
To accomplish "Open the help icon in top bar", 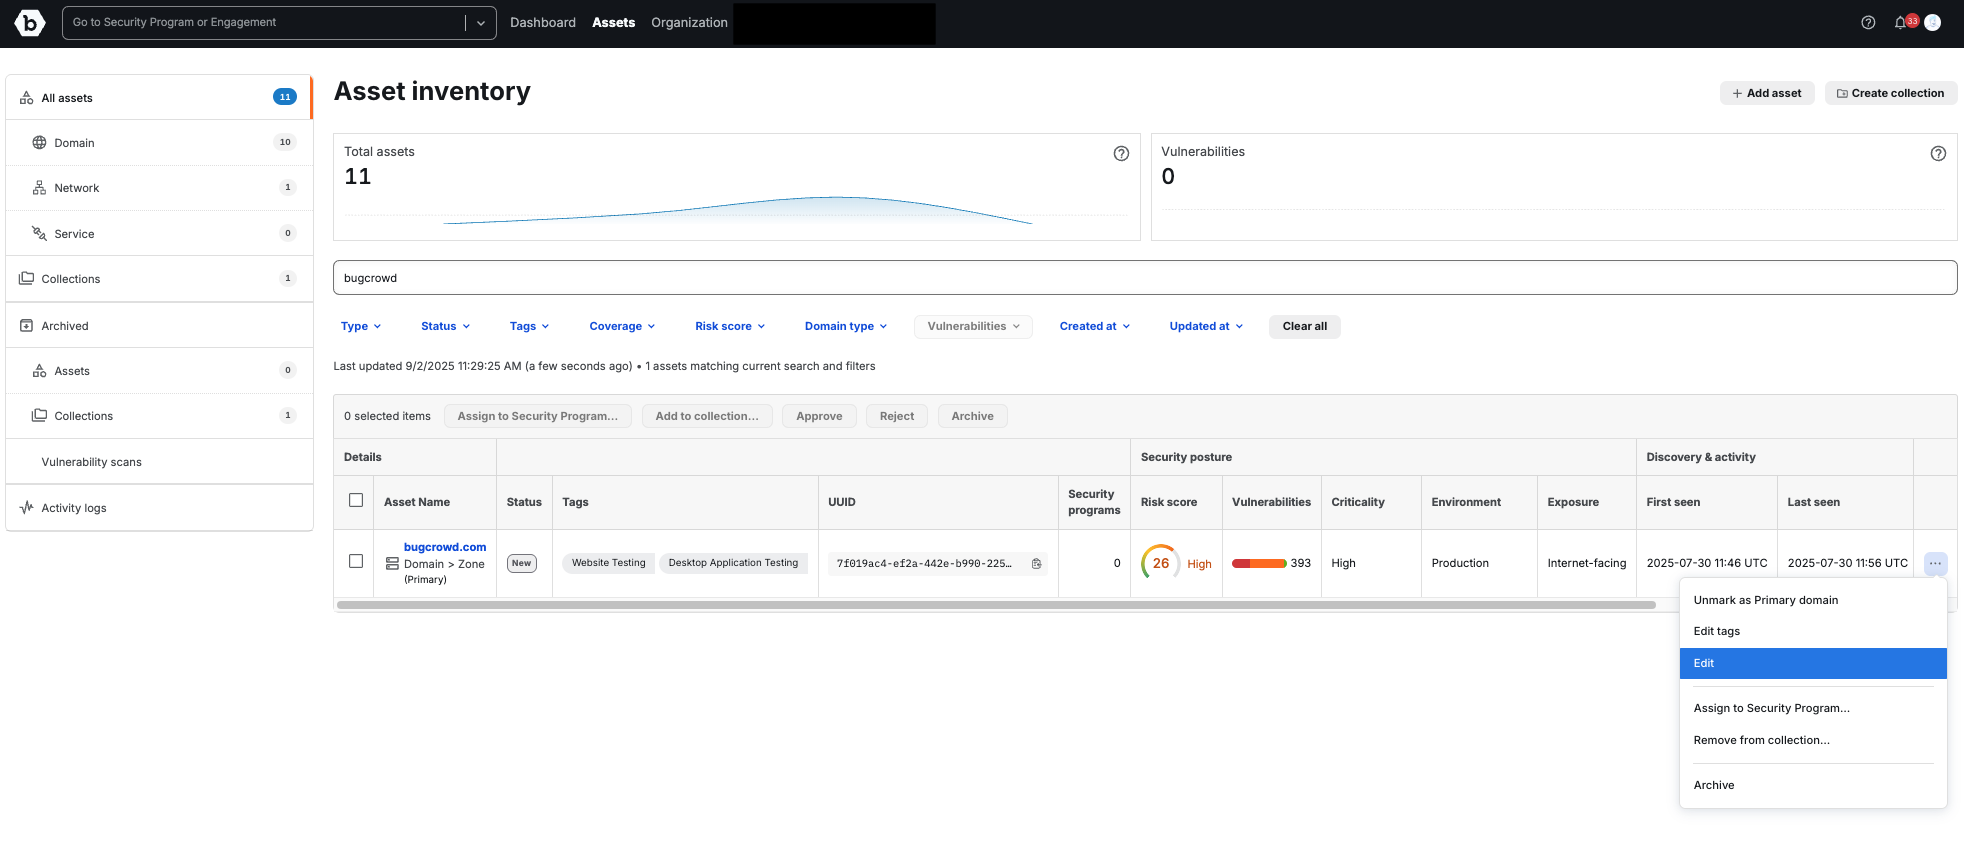I will (x=1868, y=22).
